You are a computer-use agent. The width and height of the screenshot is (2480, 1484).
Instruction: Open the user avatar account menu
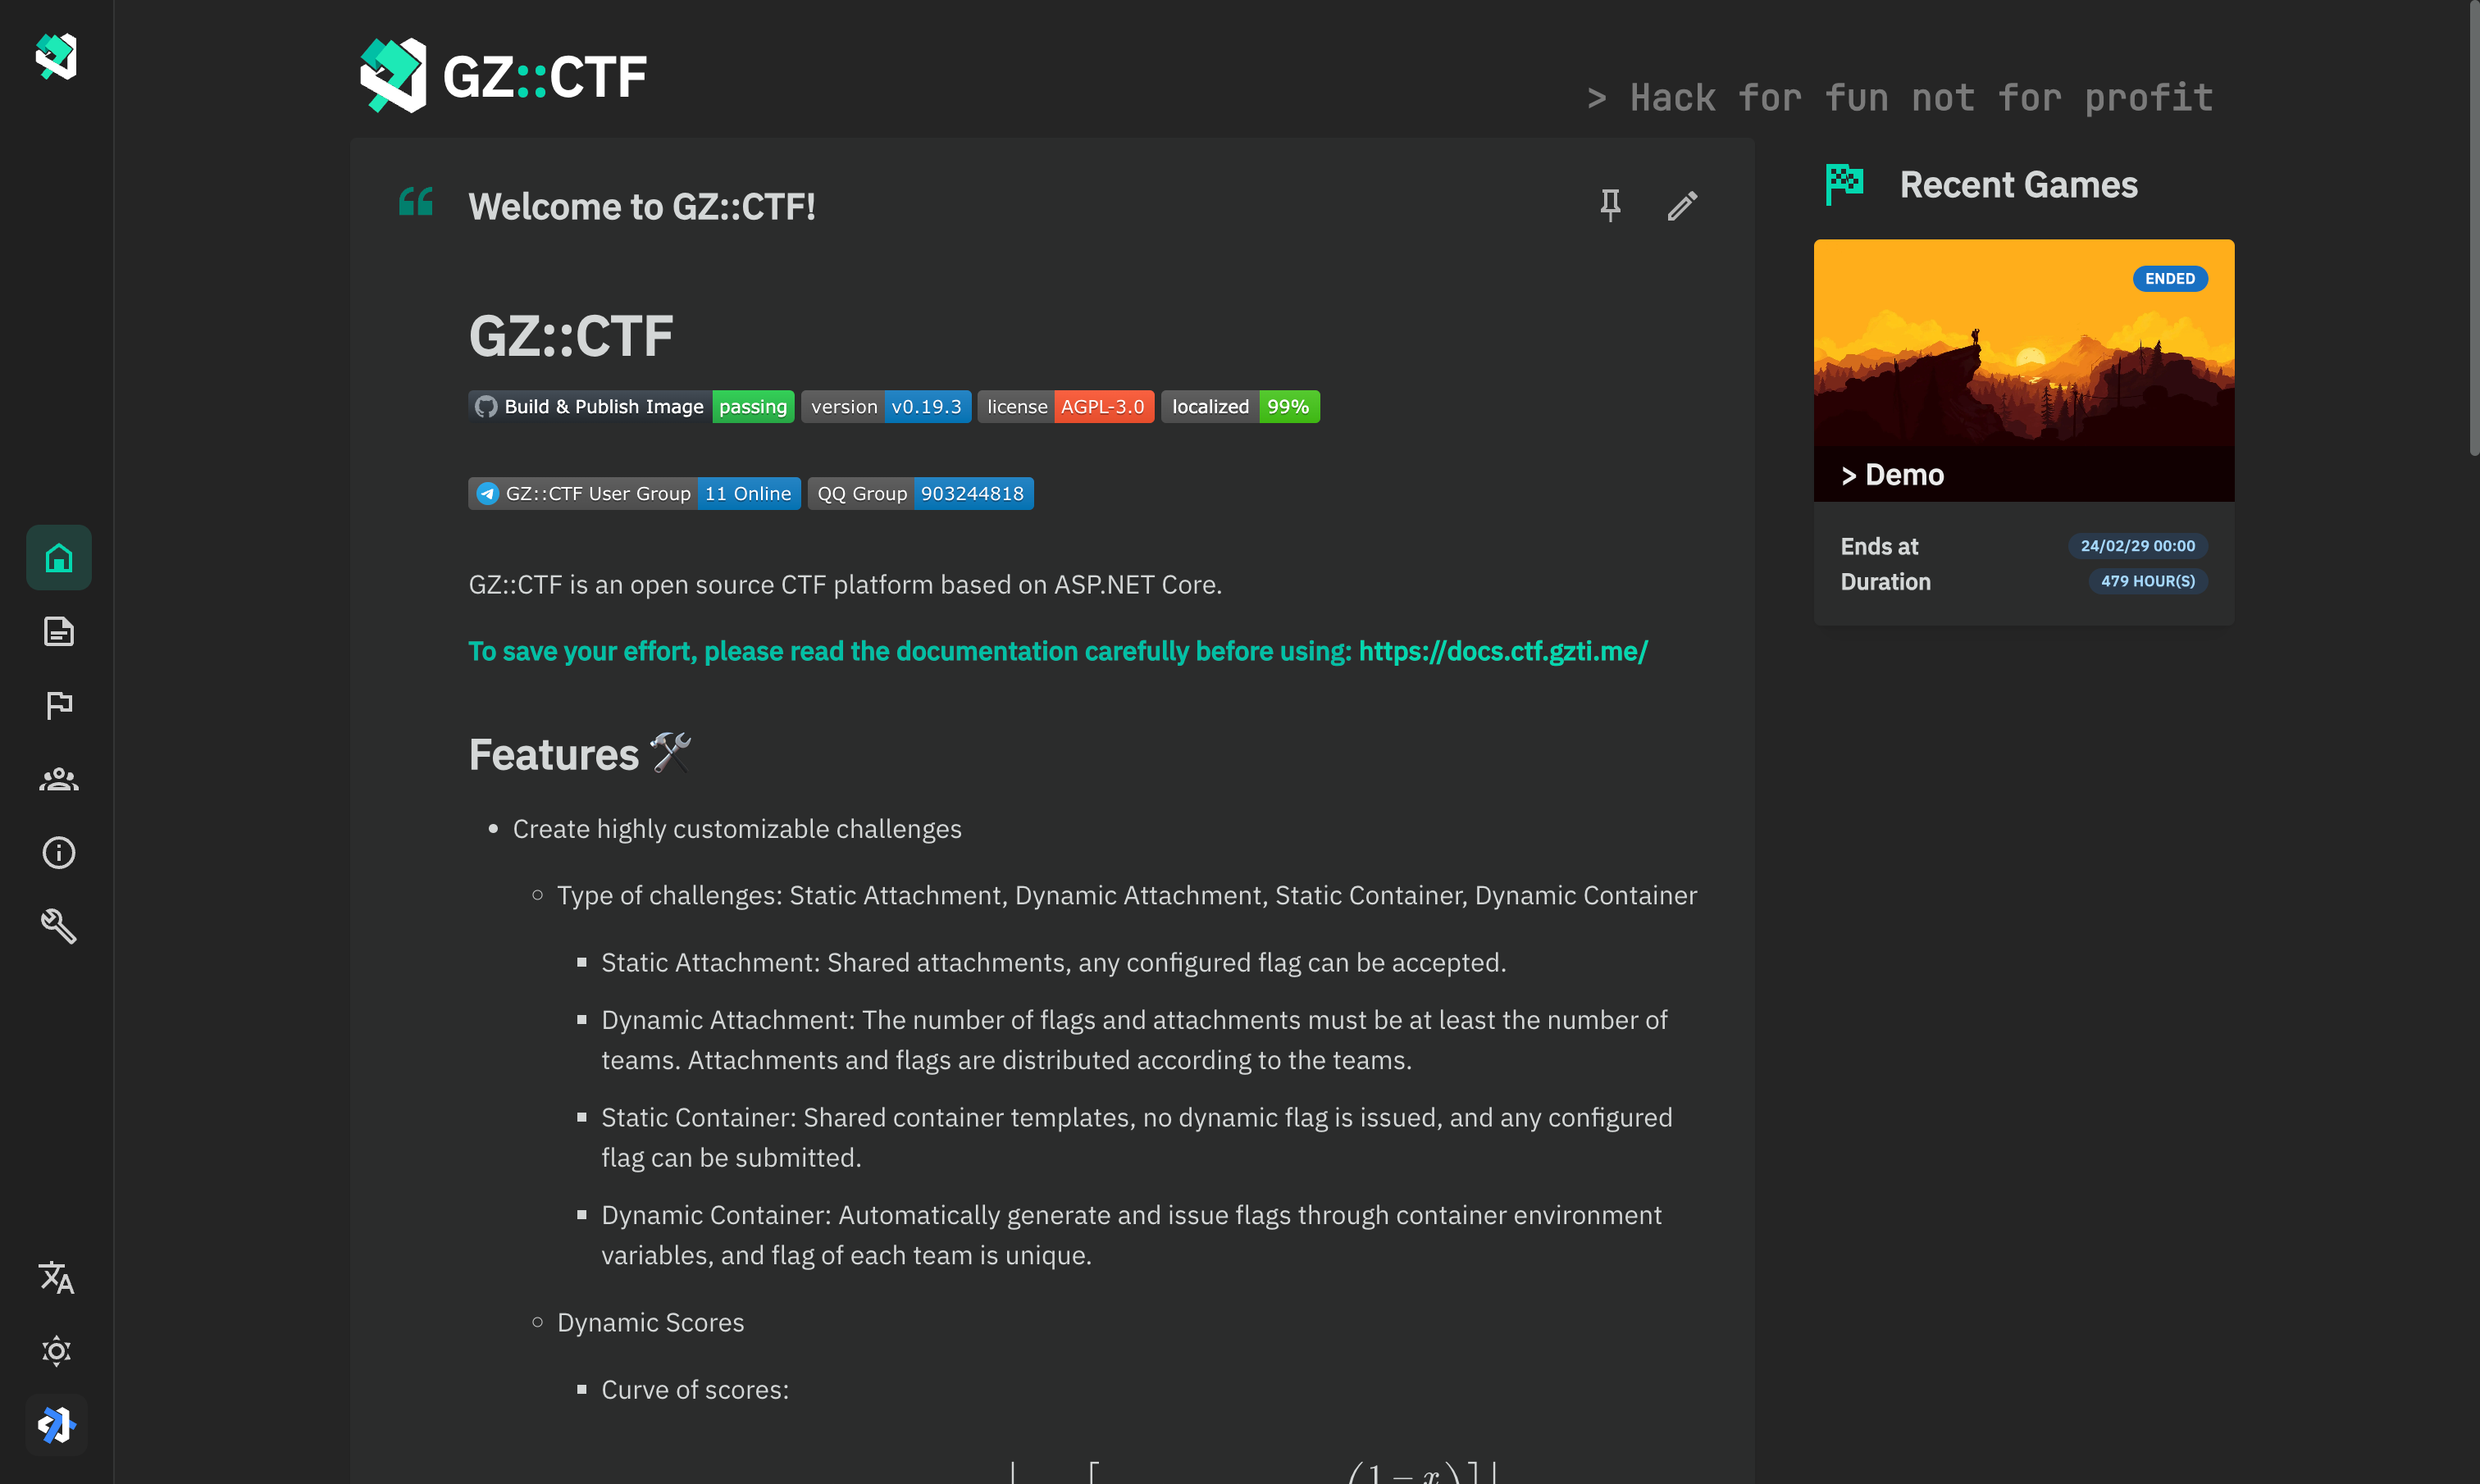(56, 1424)
